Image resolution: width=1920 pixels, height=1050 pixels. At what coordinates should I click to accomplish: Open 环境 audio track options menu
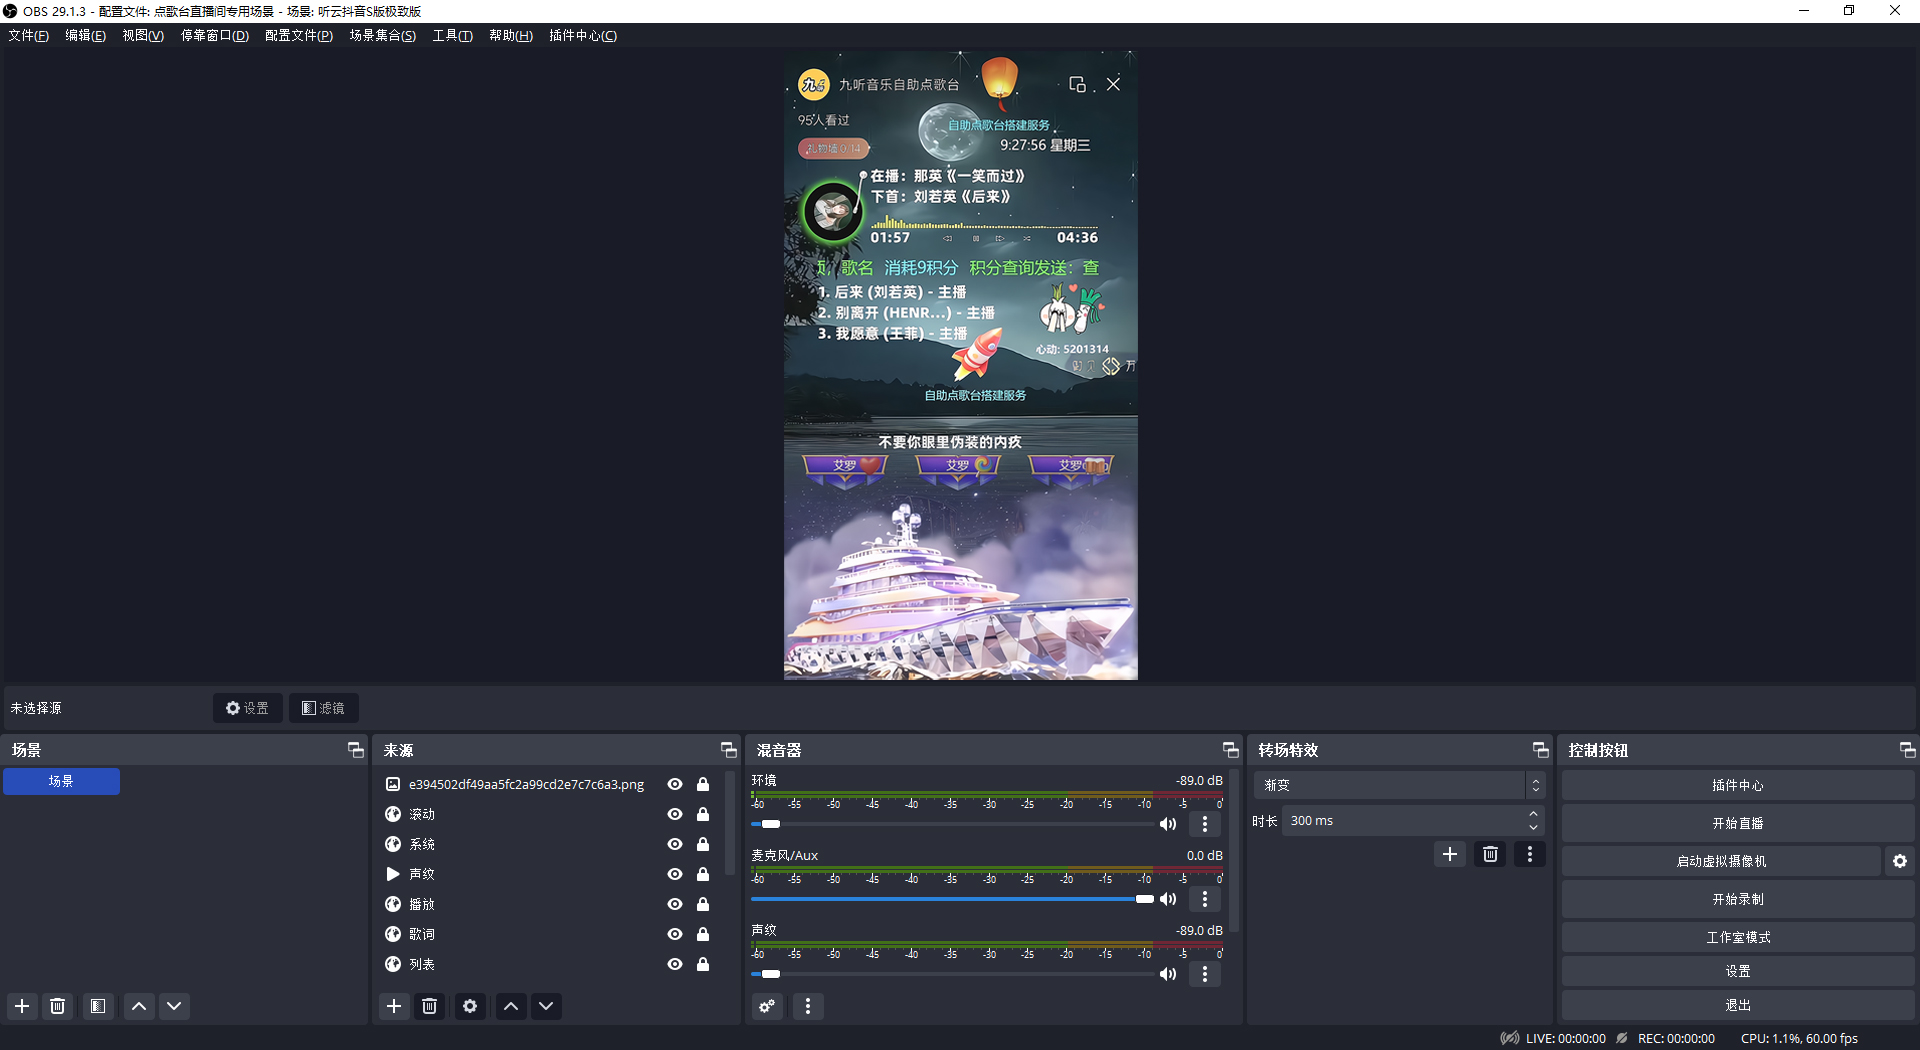click(x=1205, y=824)
